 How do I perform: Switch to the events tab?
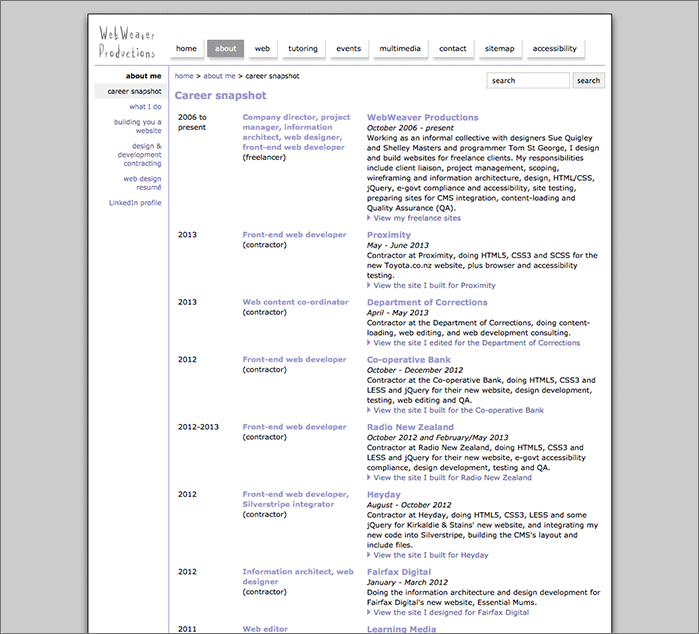click(349, 49)
